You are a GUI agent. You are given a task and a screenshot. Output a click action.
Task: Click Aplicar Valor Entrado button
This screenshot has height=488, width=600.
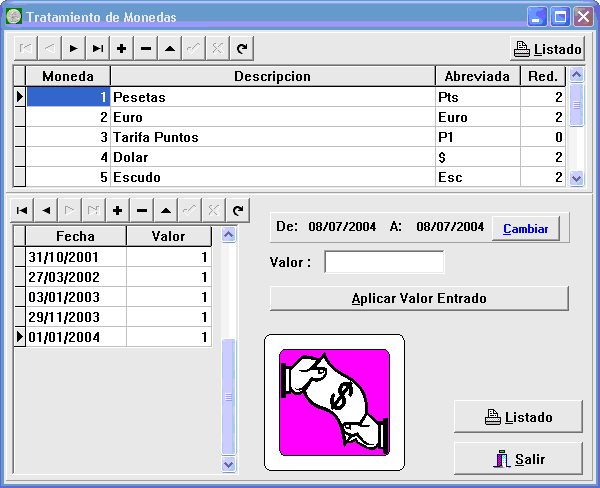418,298
